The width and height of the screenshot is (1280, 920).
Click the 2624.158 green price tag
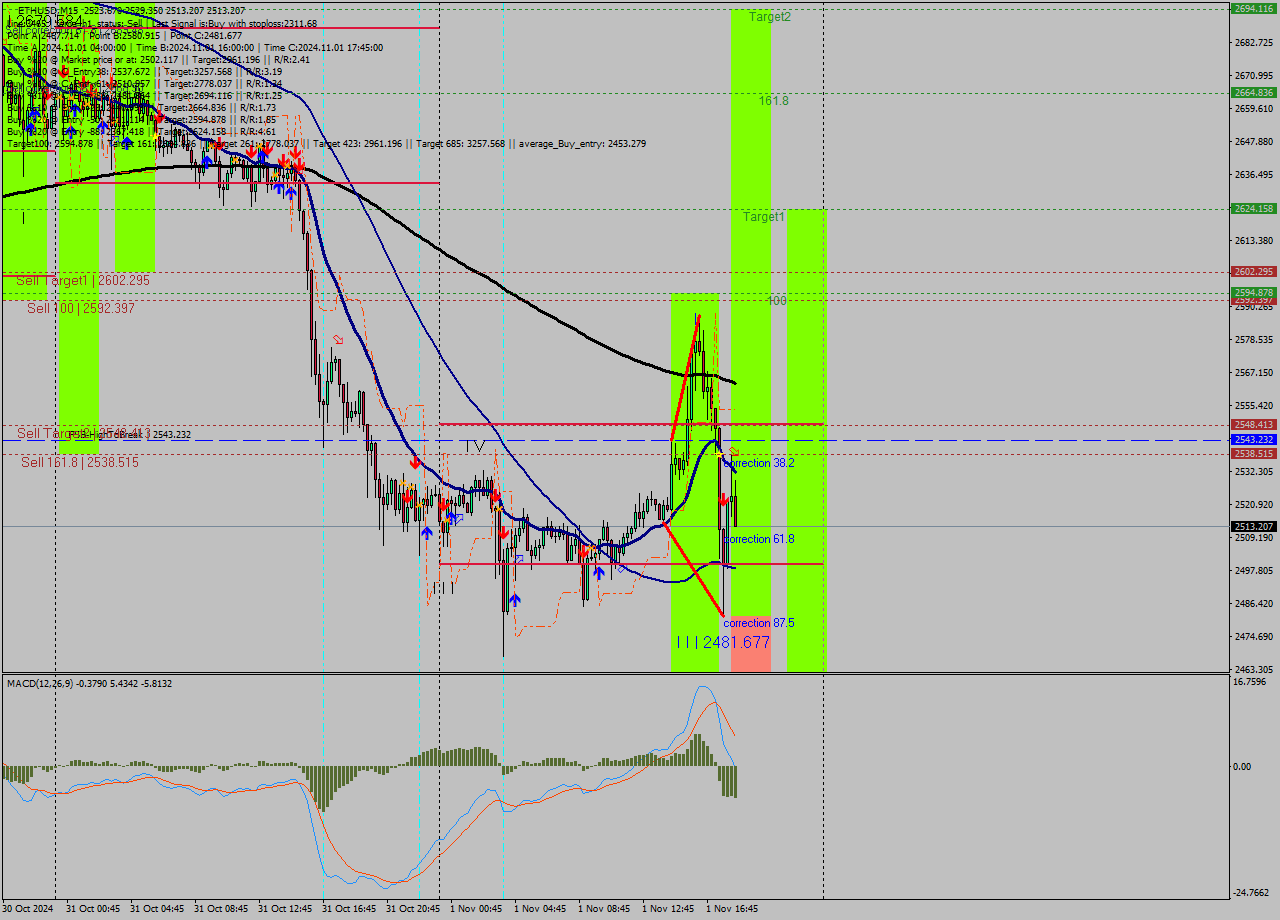click(x=1253, y=209)
